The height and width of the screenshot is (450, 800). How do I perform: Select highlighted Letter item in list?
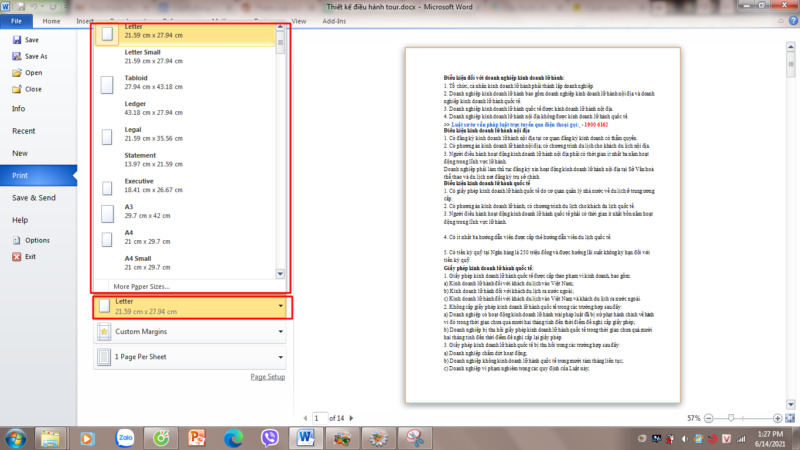[185, 34]
